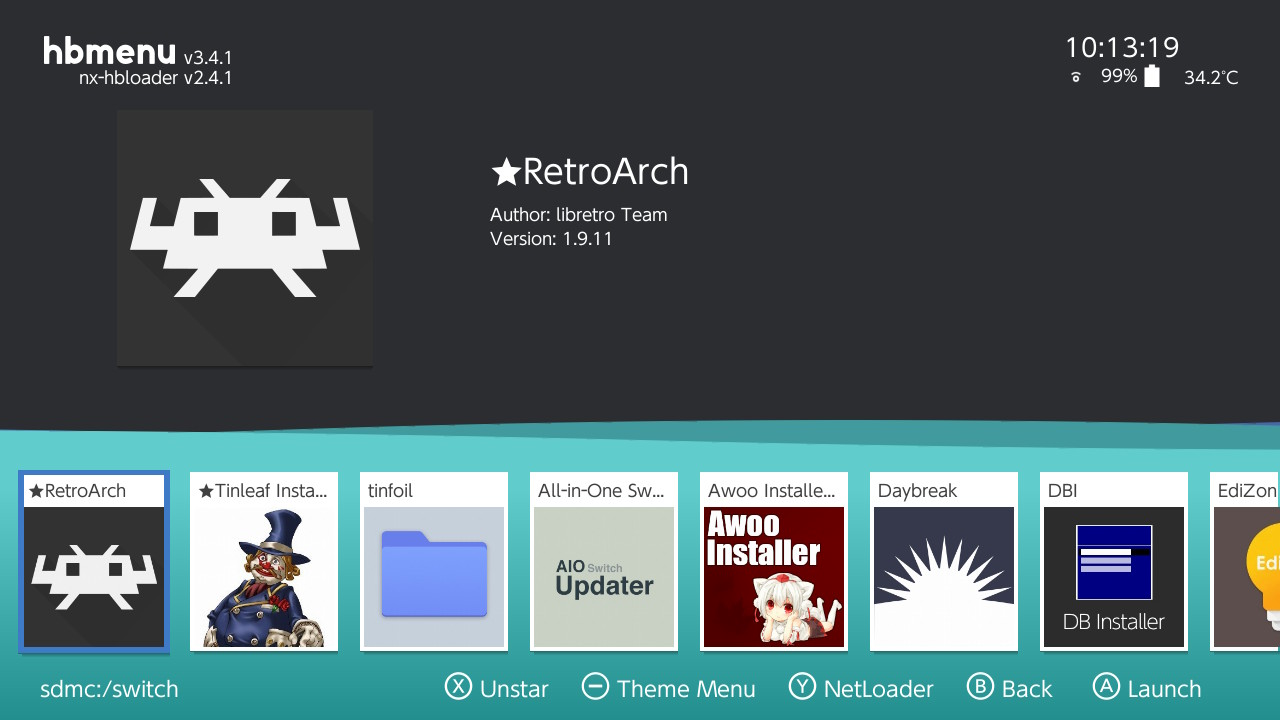Viewport: 1280px width, 720px height.
Task: Select the EdiZon app tile
Action: (1245, 562)
